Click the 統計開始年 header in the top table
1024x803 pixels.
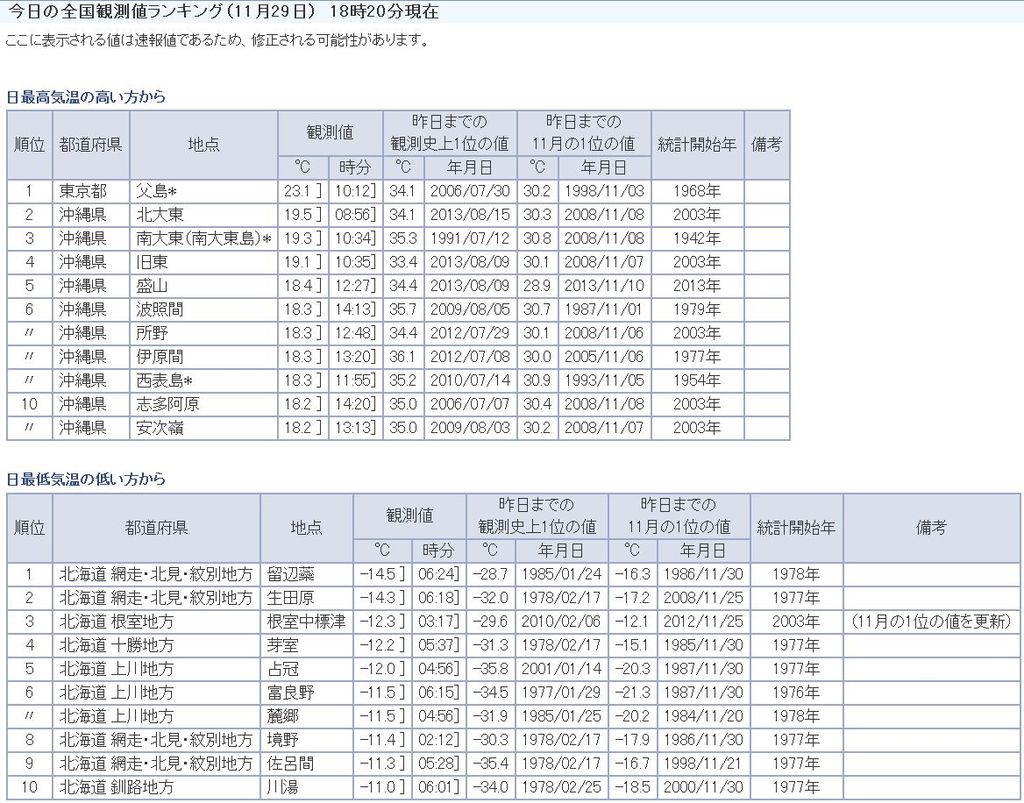point(697,144)
